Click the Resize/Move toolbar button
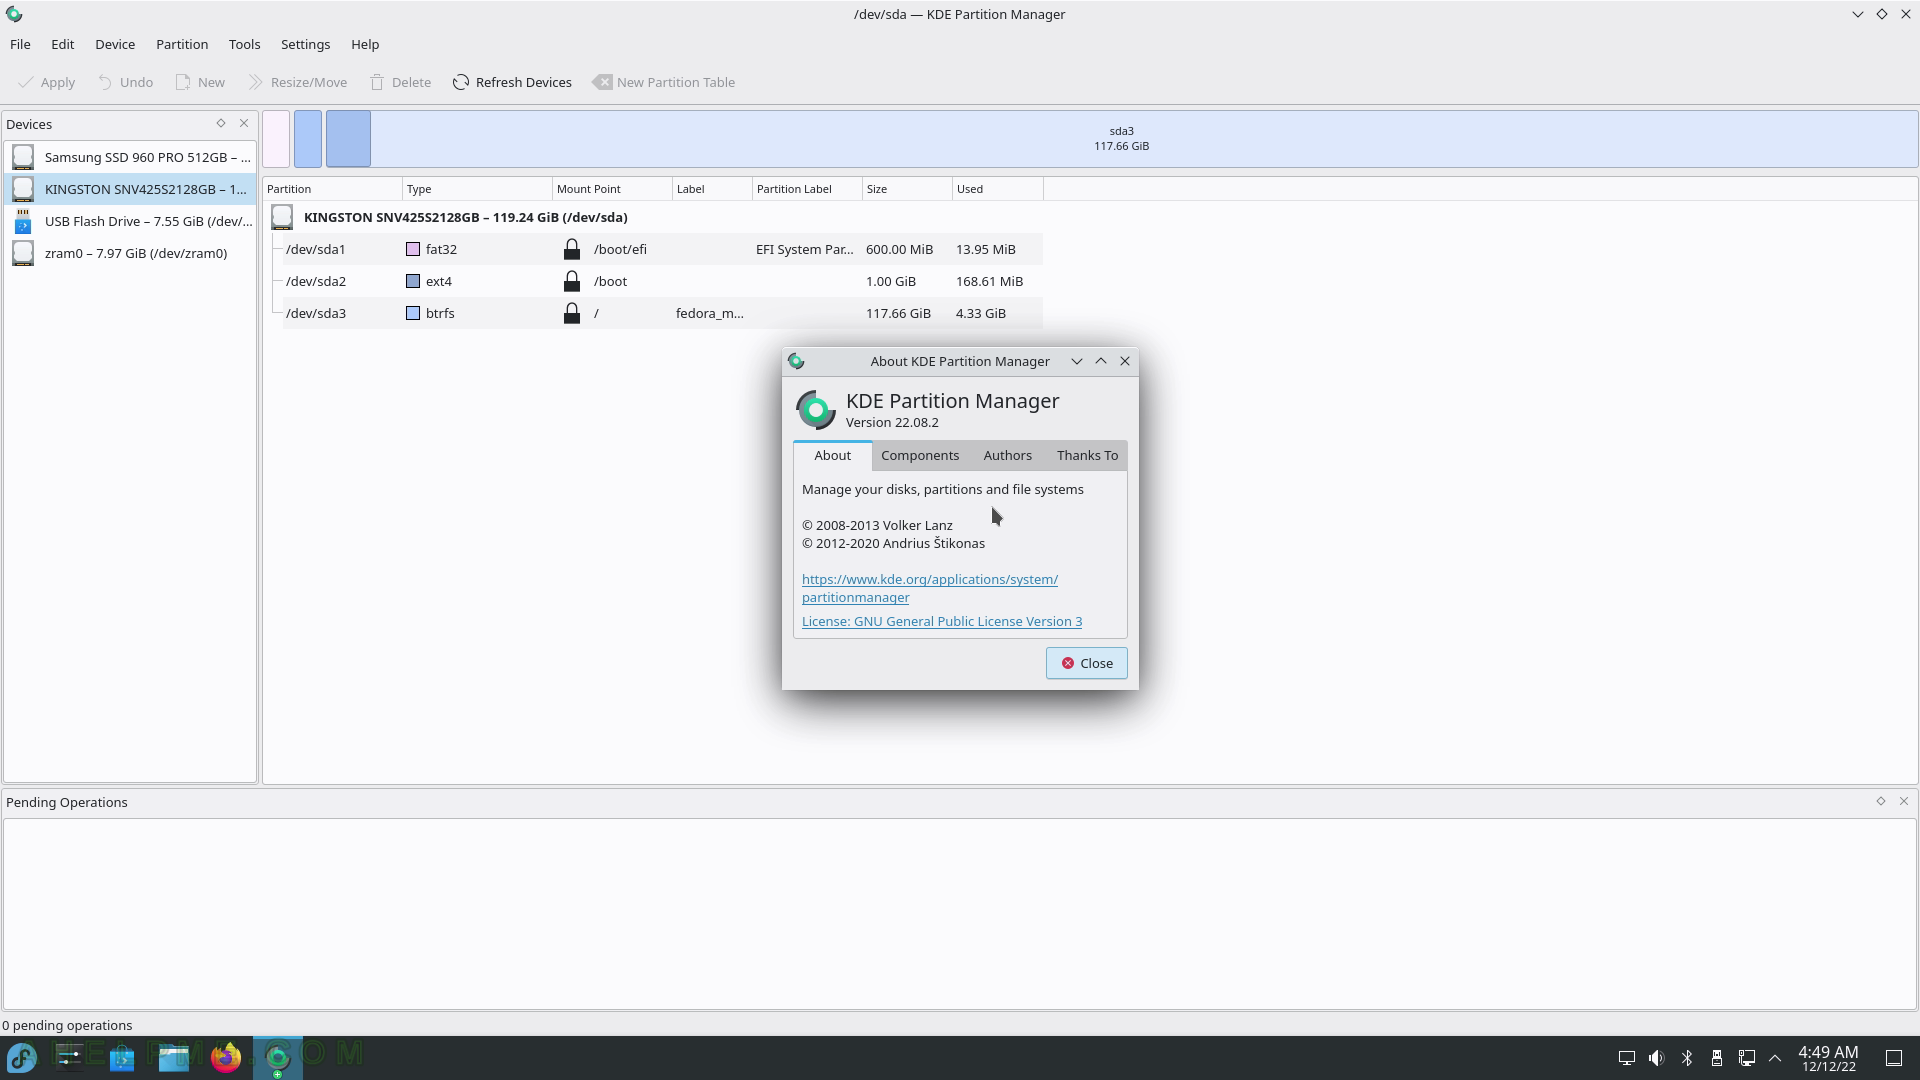Screen dimensions: 1920x1080 point(298,82)
